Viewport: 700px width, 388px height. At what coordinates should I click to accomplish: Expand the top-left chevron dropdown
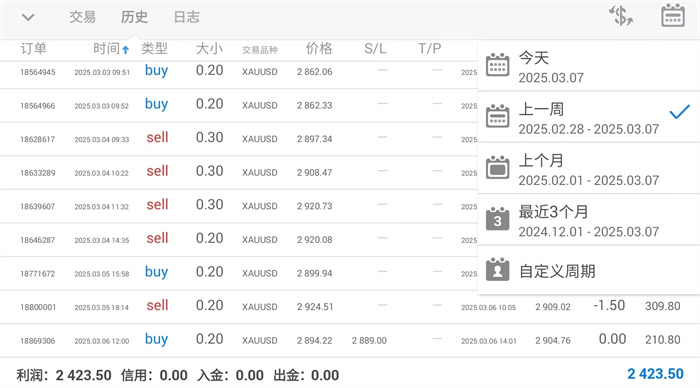tap(28, 17)
